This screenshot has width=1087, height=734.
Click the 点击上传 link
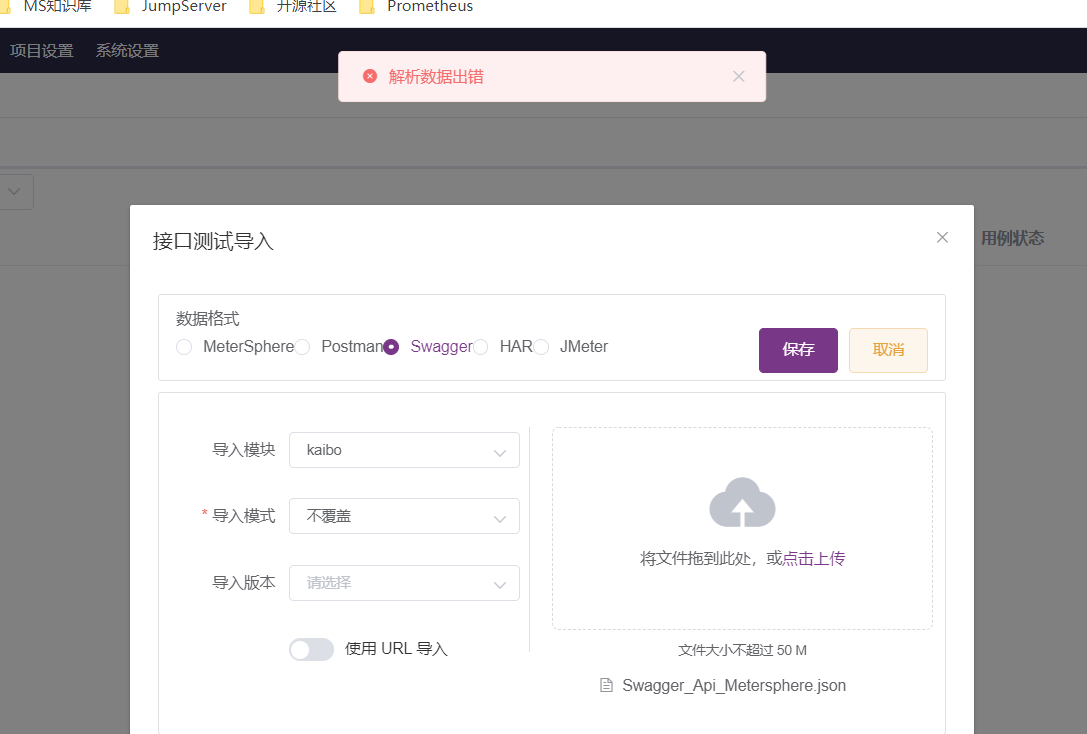[x=814, y=559]
